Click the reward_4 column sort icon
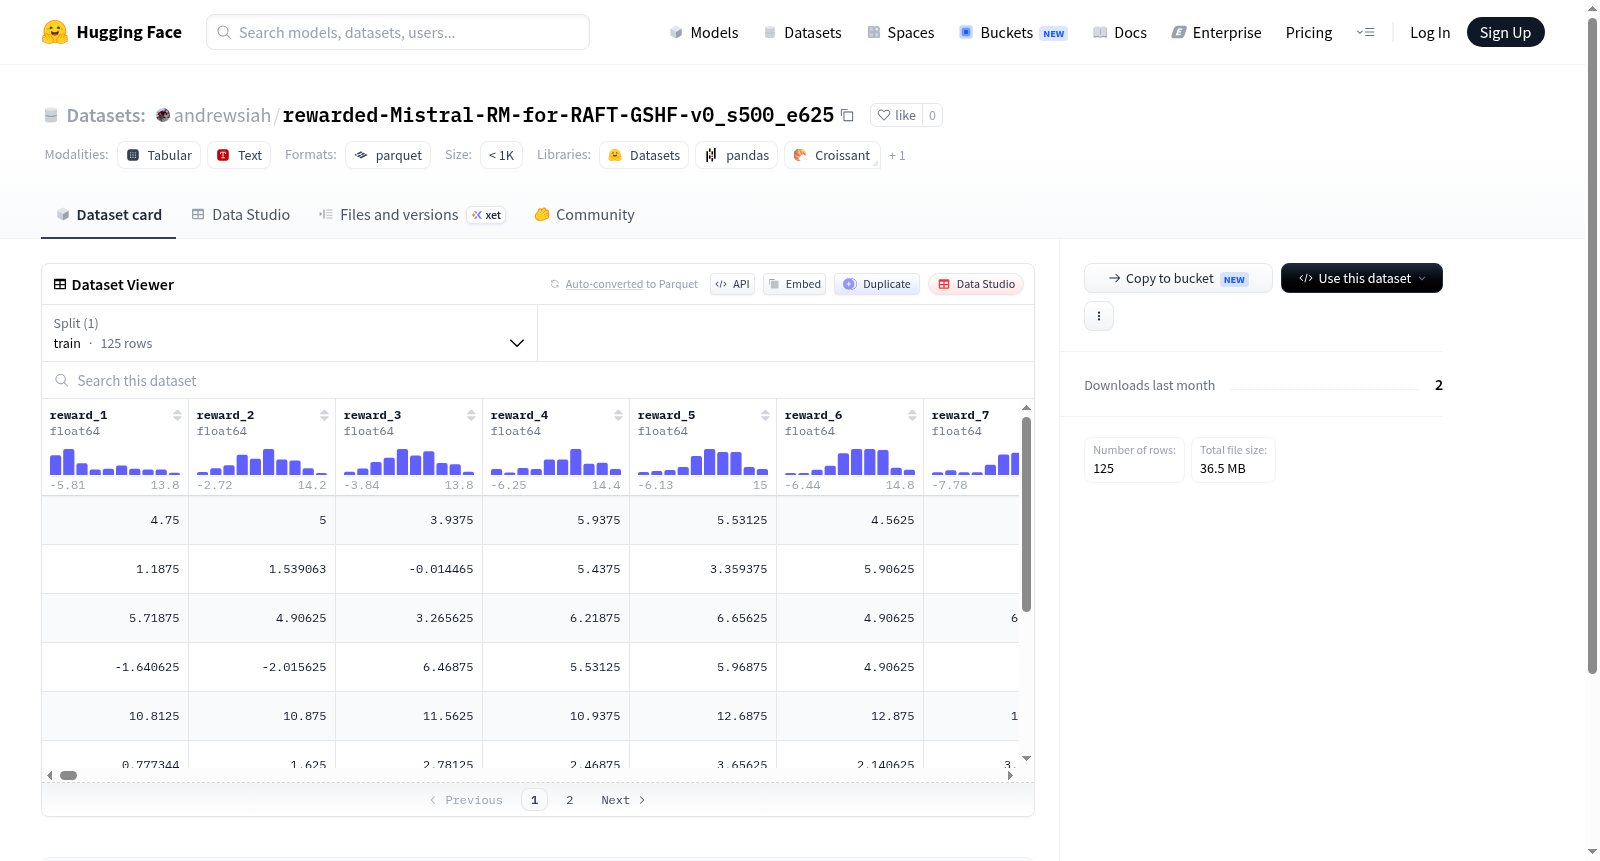The image size is (1600, 861). click(x=618, y=415)
